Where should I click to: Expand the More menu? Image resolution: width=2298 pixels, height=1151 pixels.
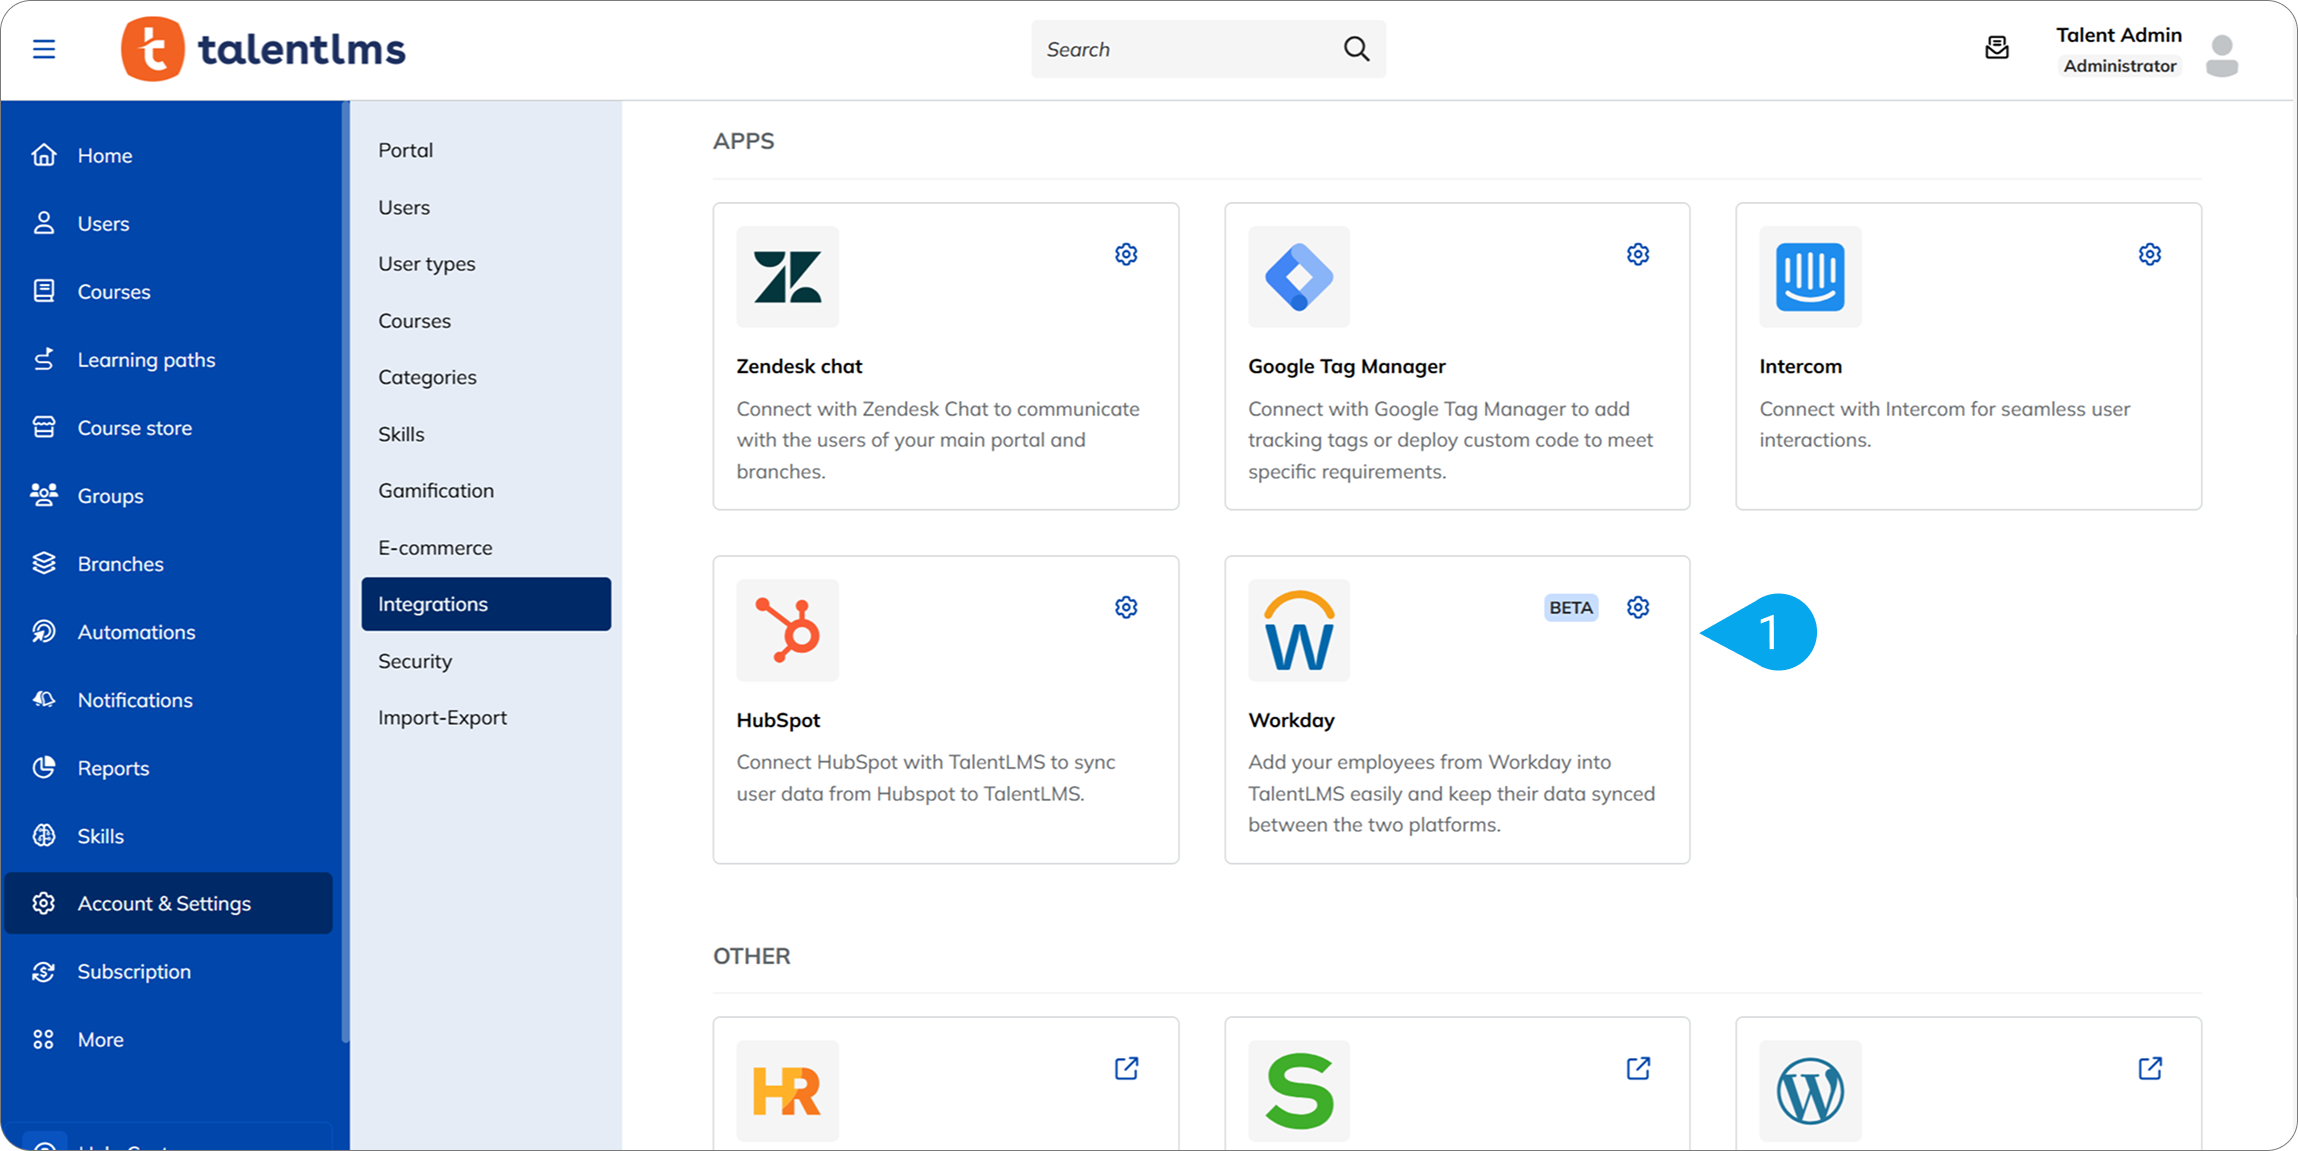(168, 1039)
